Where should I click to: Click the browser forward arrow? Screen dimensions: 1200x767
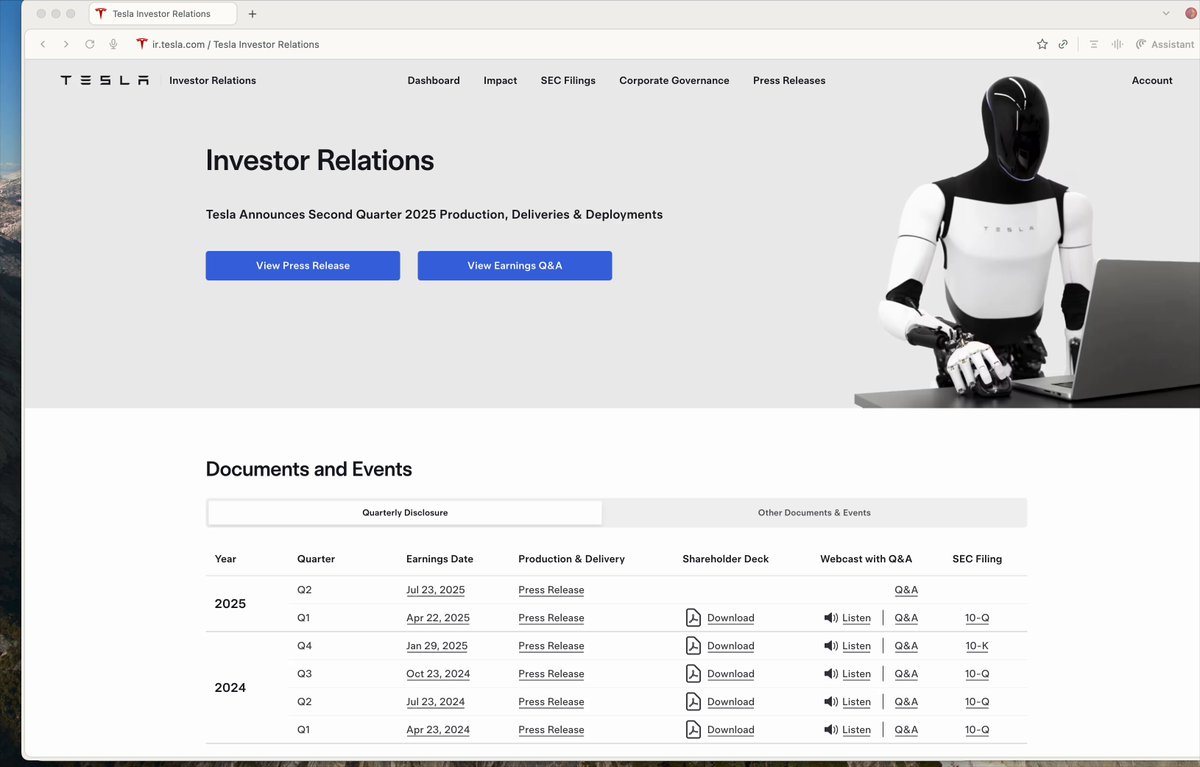coord(66,44)
